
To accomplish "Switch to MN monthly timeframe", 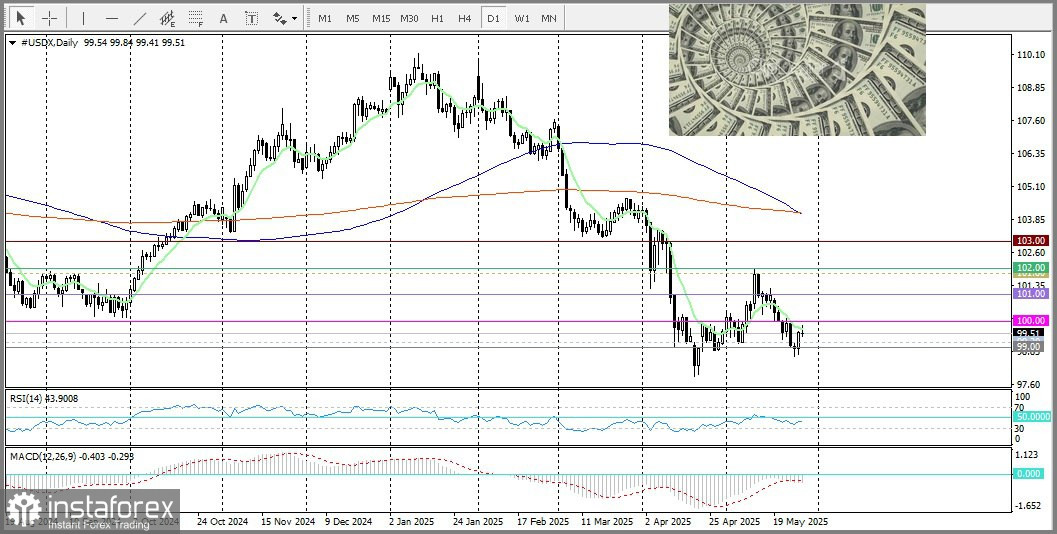I will point(549,18).
